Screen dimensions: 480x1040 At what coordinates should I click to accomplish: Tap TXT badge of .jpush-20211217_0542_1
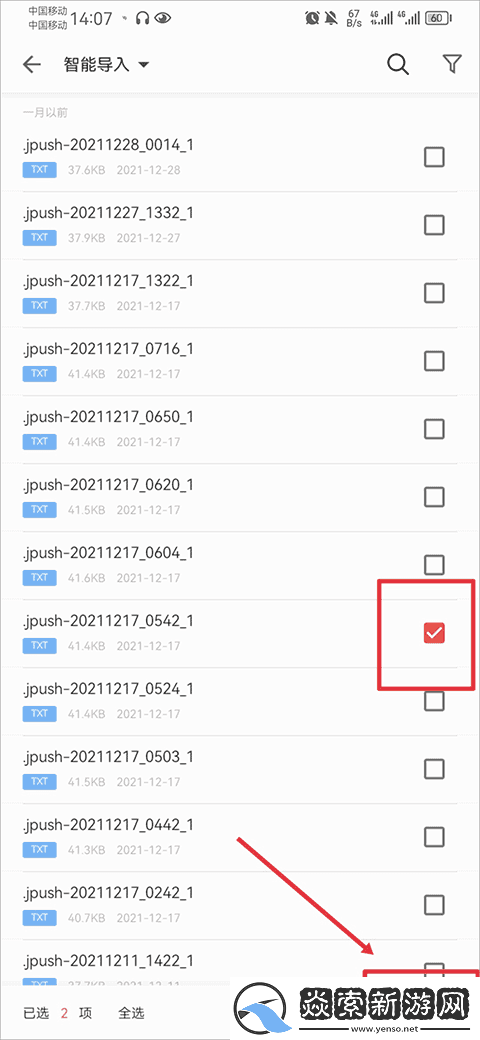[39, 645]
